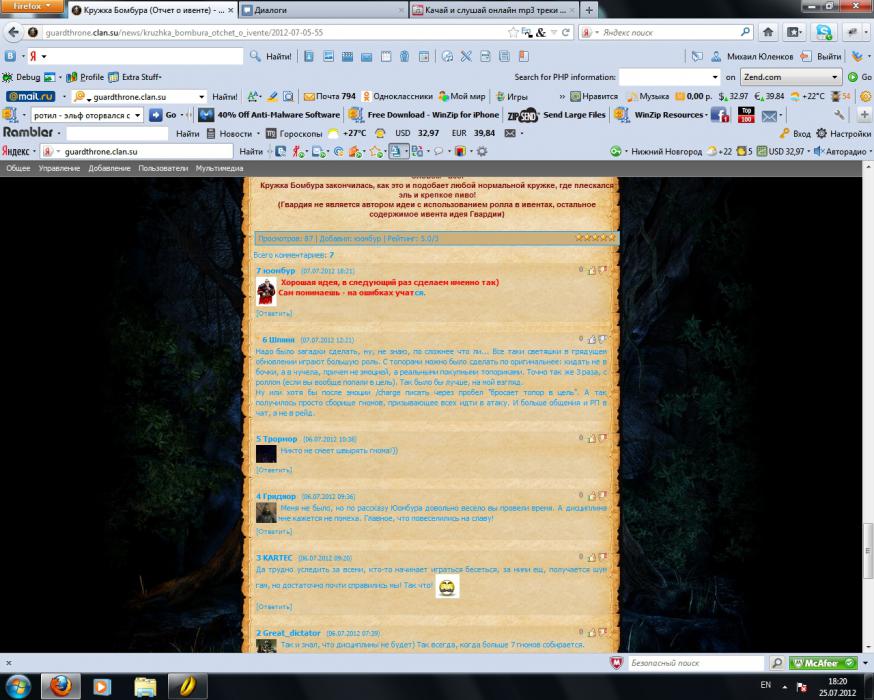
Task: Open Firefox from the Windows taskbar
Action: point(60,686)
